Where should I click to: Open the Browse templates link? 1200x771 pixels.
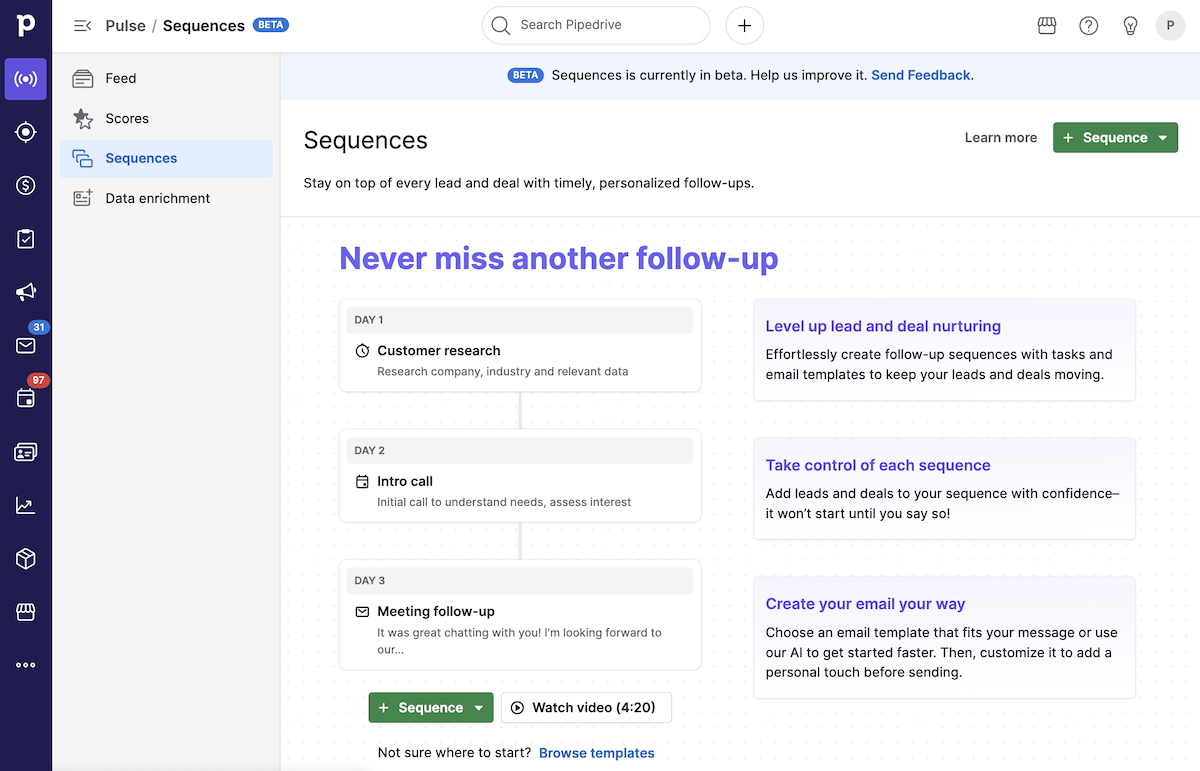tap(596, 752)
